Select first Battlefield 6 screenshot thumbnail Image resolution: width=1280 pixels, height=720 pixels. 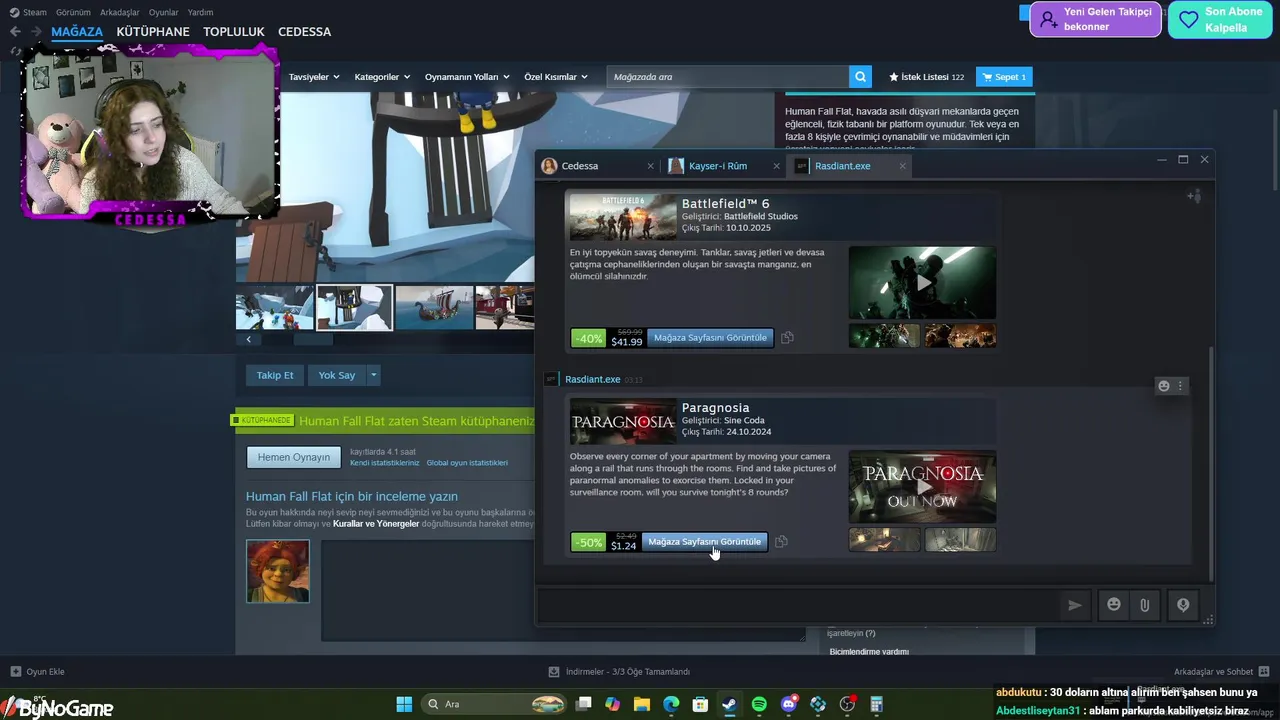point(884,336)
